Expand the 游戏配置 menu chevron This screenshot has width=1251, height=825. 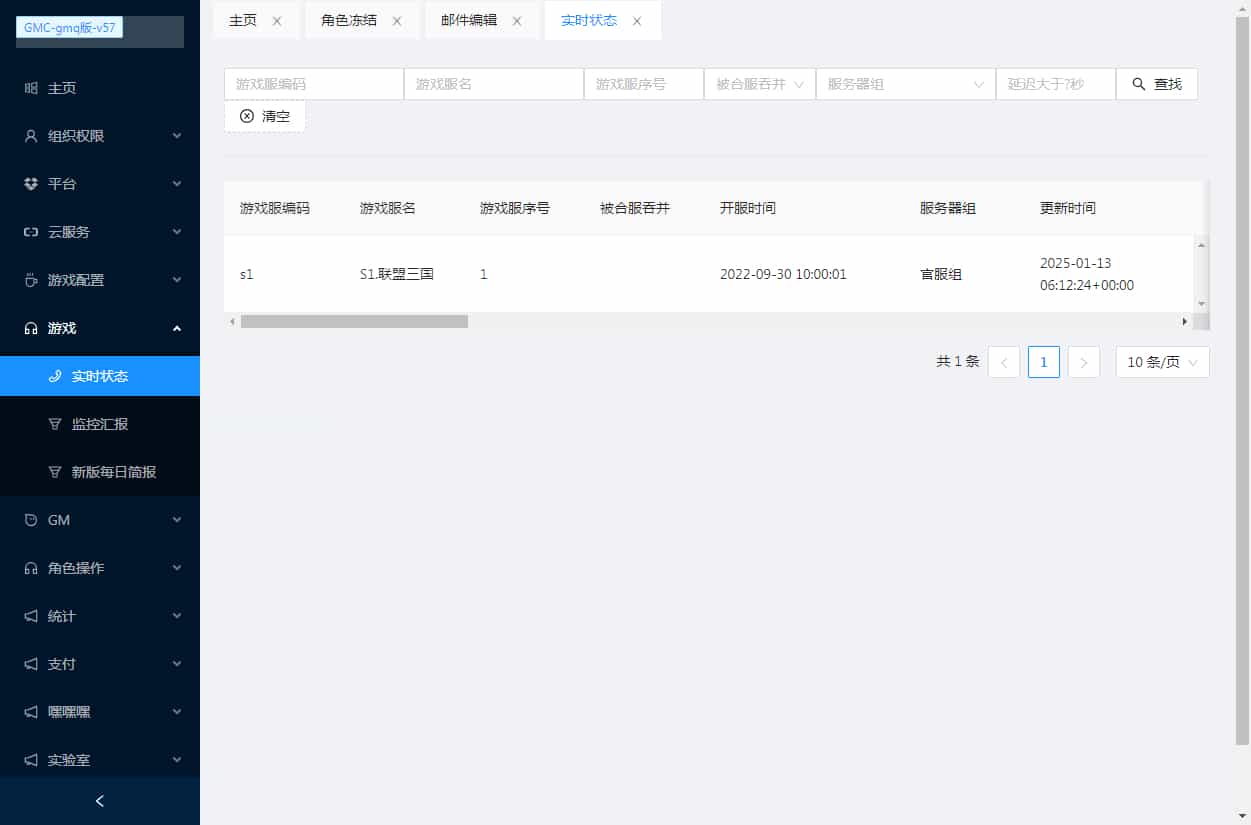[x=177, y=280]
